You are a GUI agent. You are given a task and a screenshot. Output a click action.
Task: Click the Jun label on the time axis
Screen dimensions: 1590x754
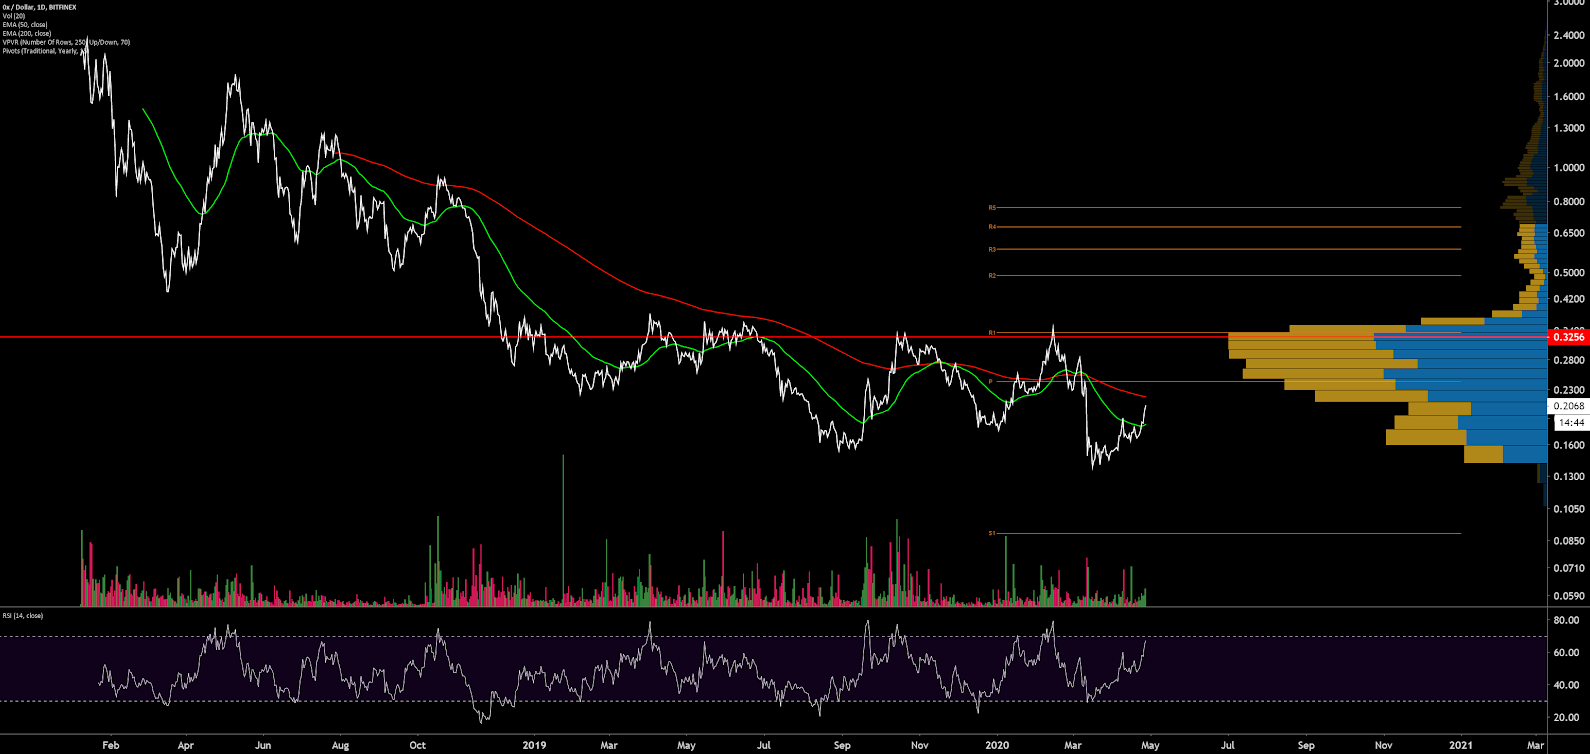coord(263,745)
